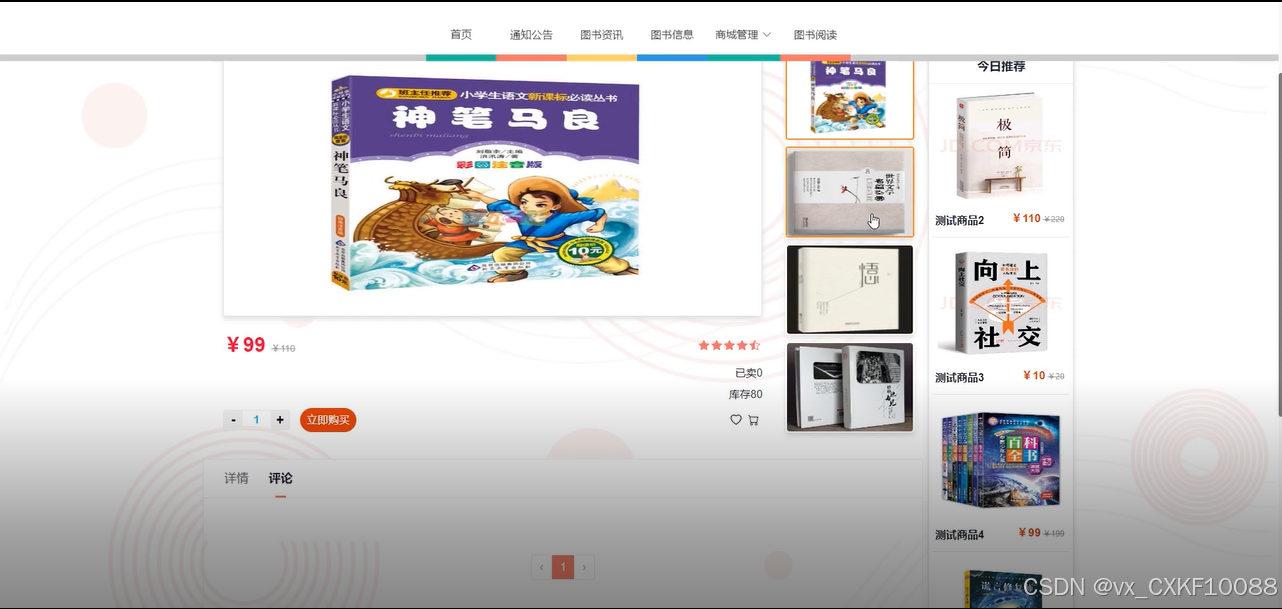
Task: Go to next comments page arrow
Action: (584, 568)
